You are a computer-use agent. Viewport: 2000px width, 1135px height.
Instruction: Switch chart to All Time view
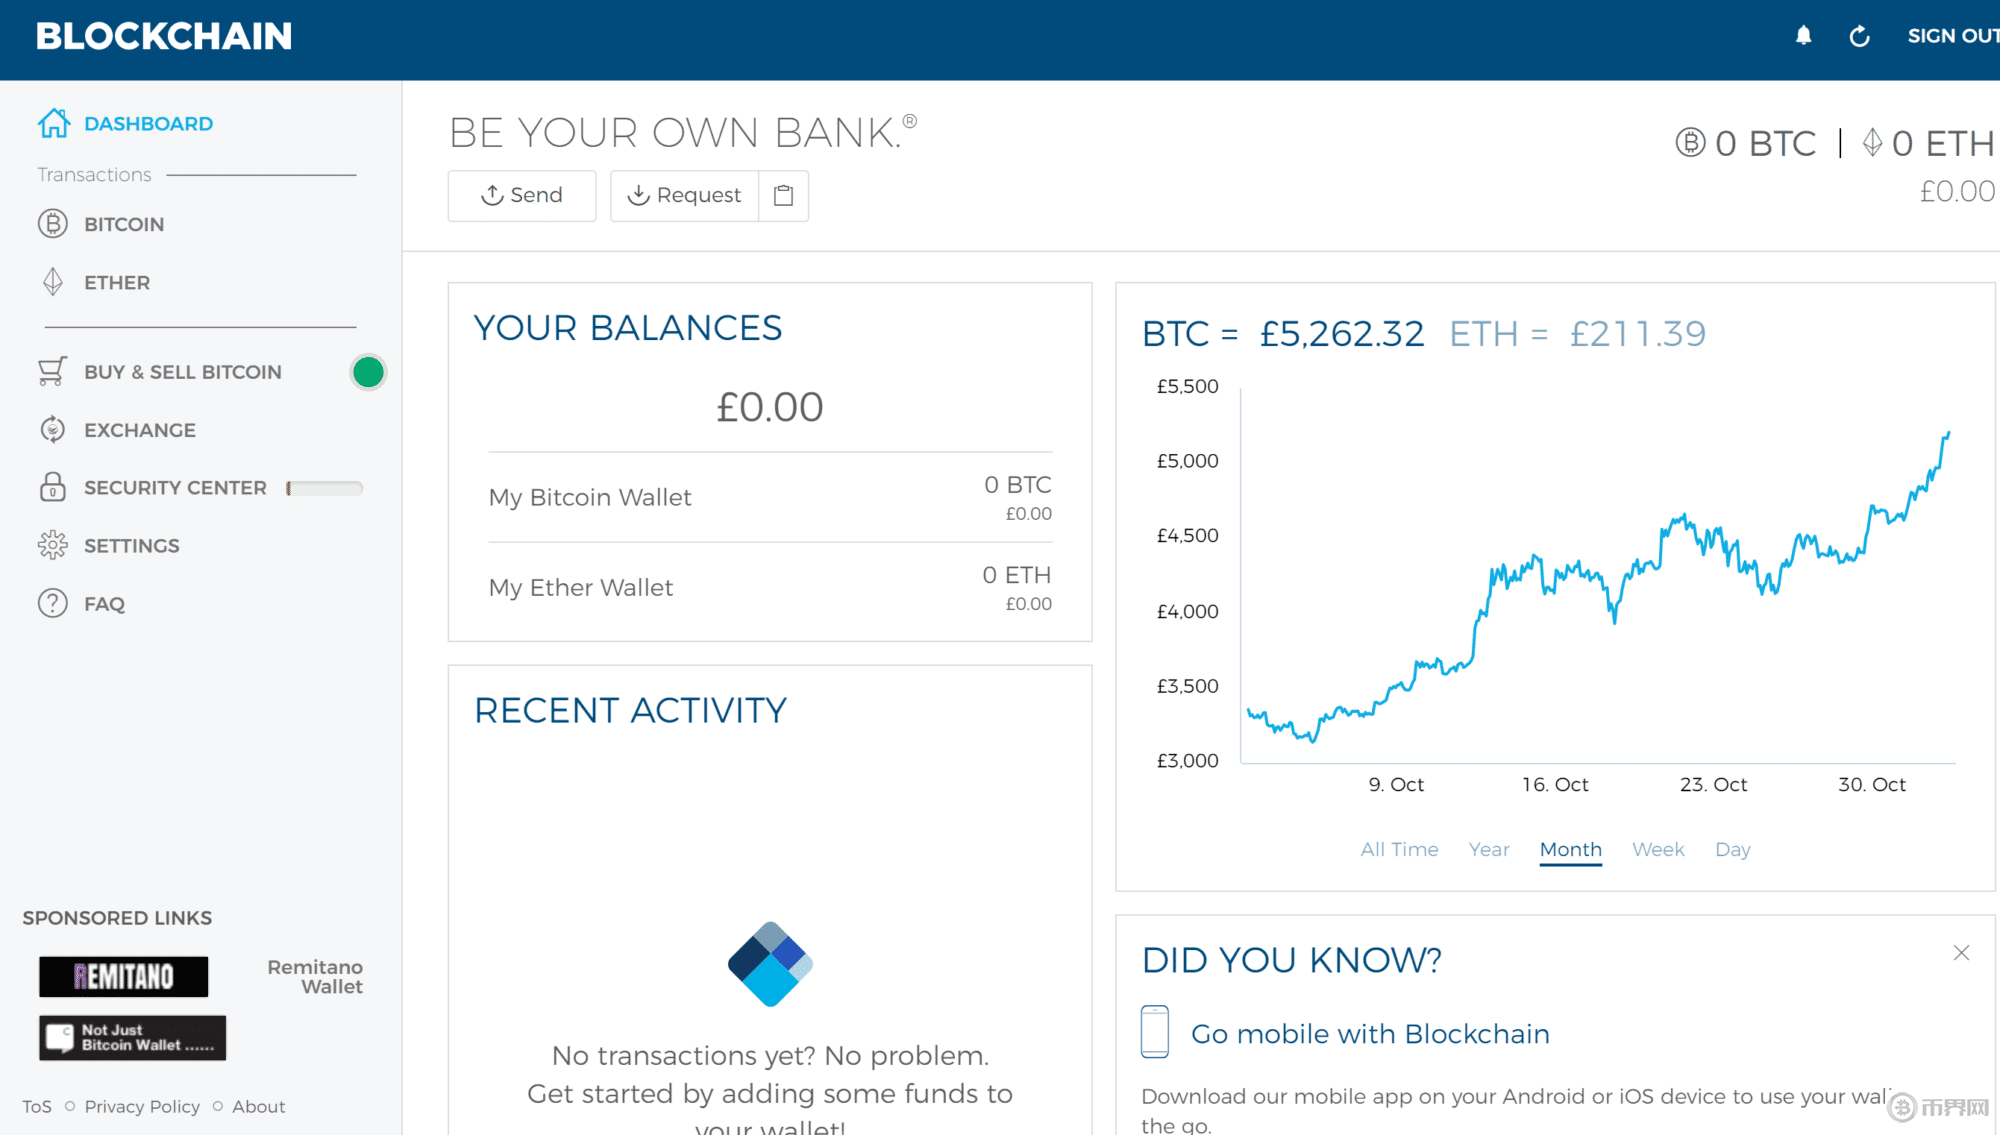tap(1399, 849)
